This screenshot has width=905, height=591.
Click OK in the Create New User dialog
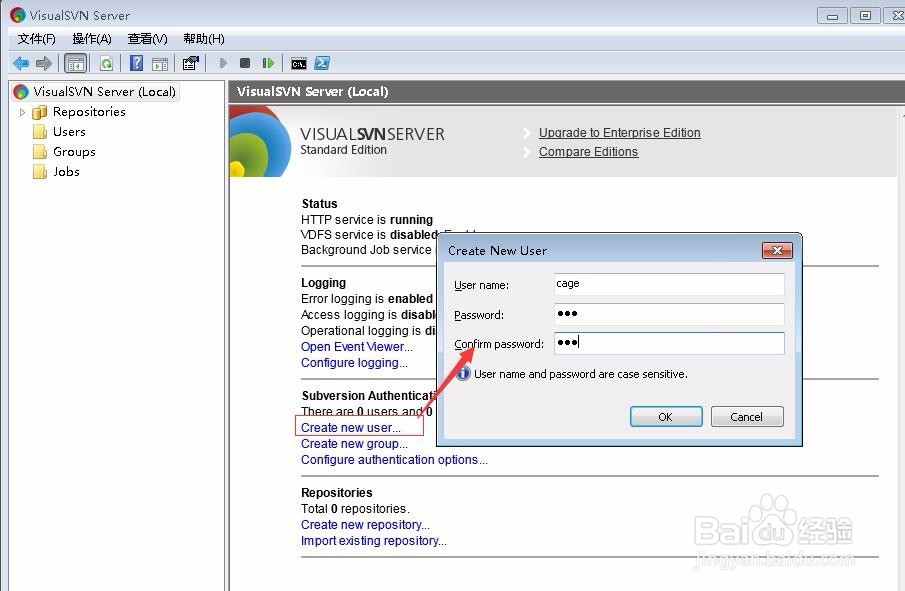[x=665, y=416]
